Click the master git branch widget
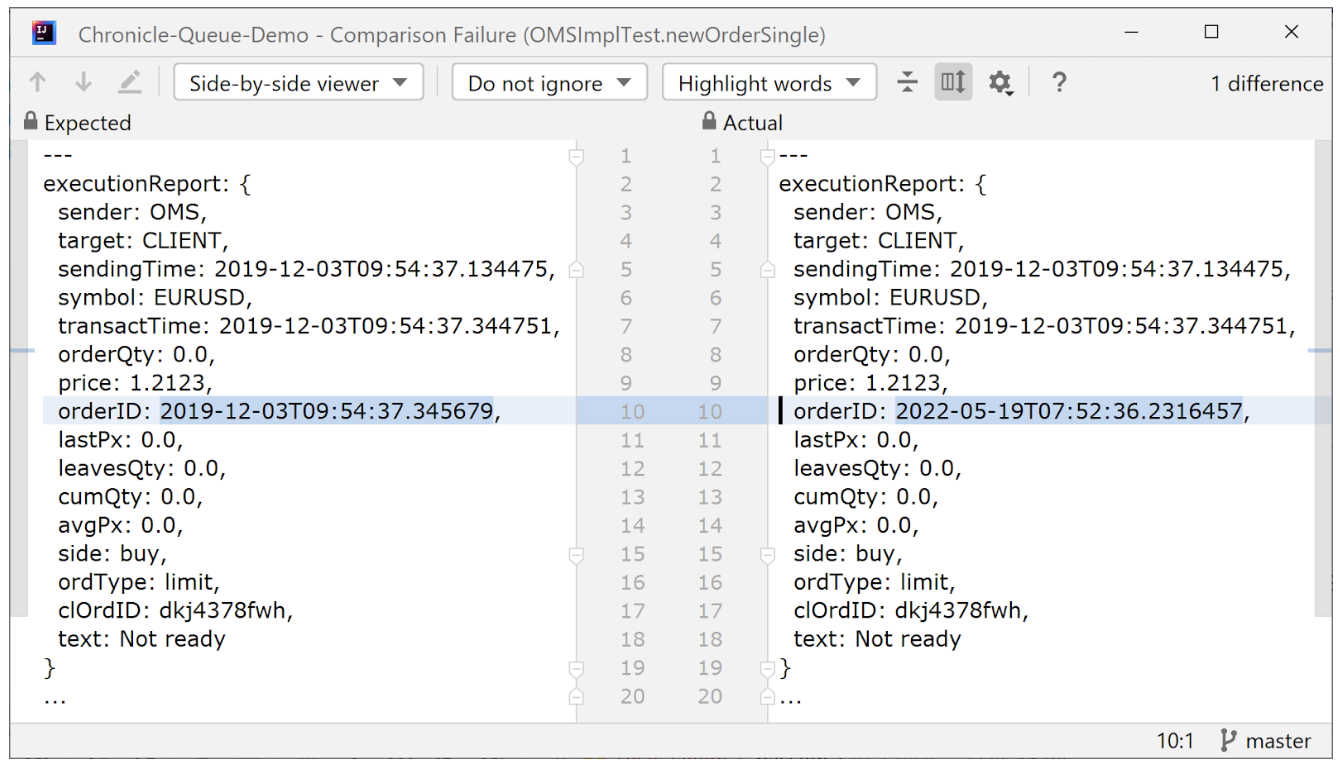Viewport: 1340px width, 770px height. (1266, 741)
